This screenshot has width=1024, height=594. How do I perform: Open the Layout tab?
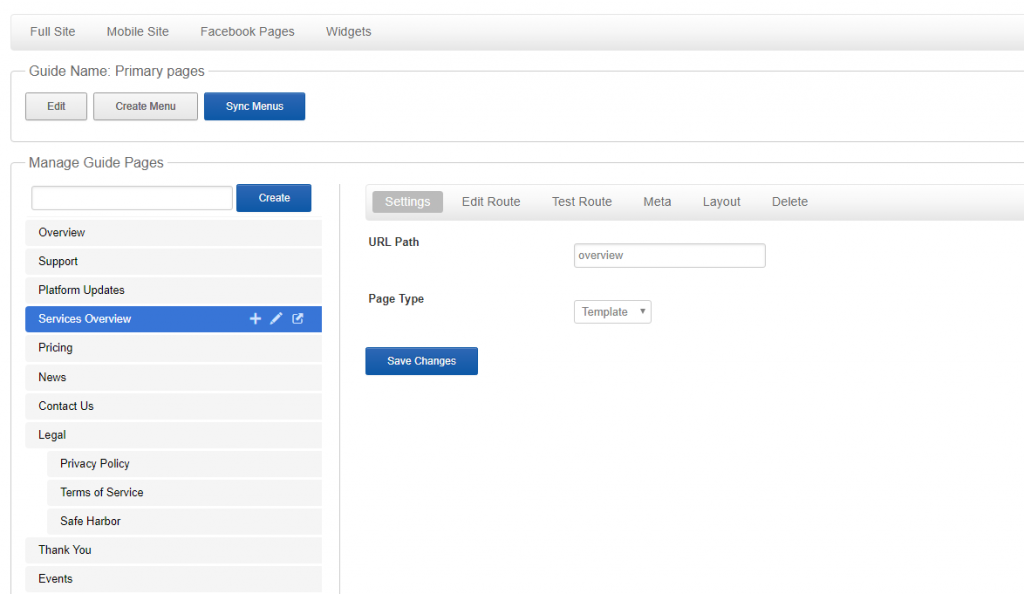(722, 202)
